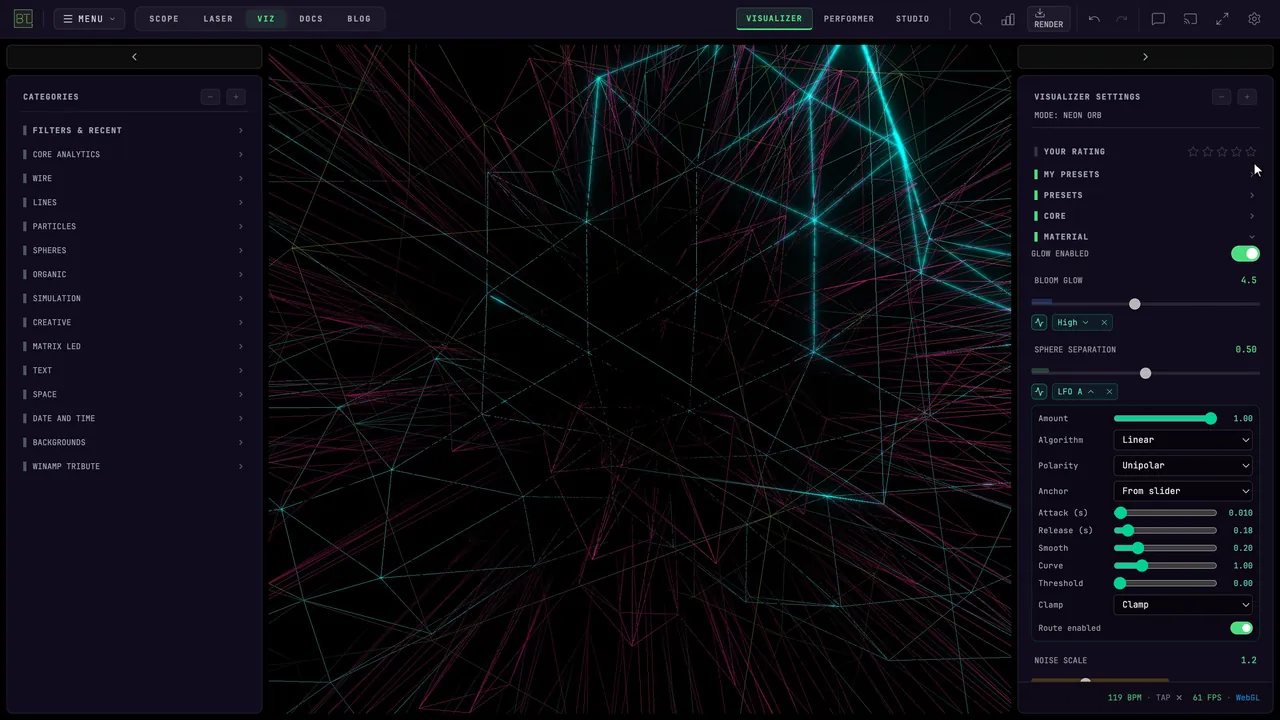Select the Laser nav item
The width and height of the screenshot is (1280, 720).
point(218,19)
